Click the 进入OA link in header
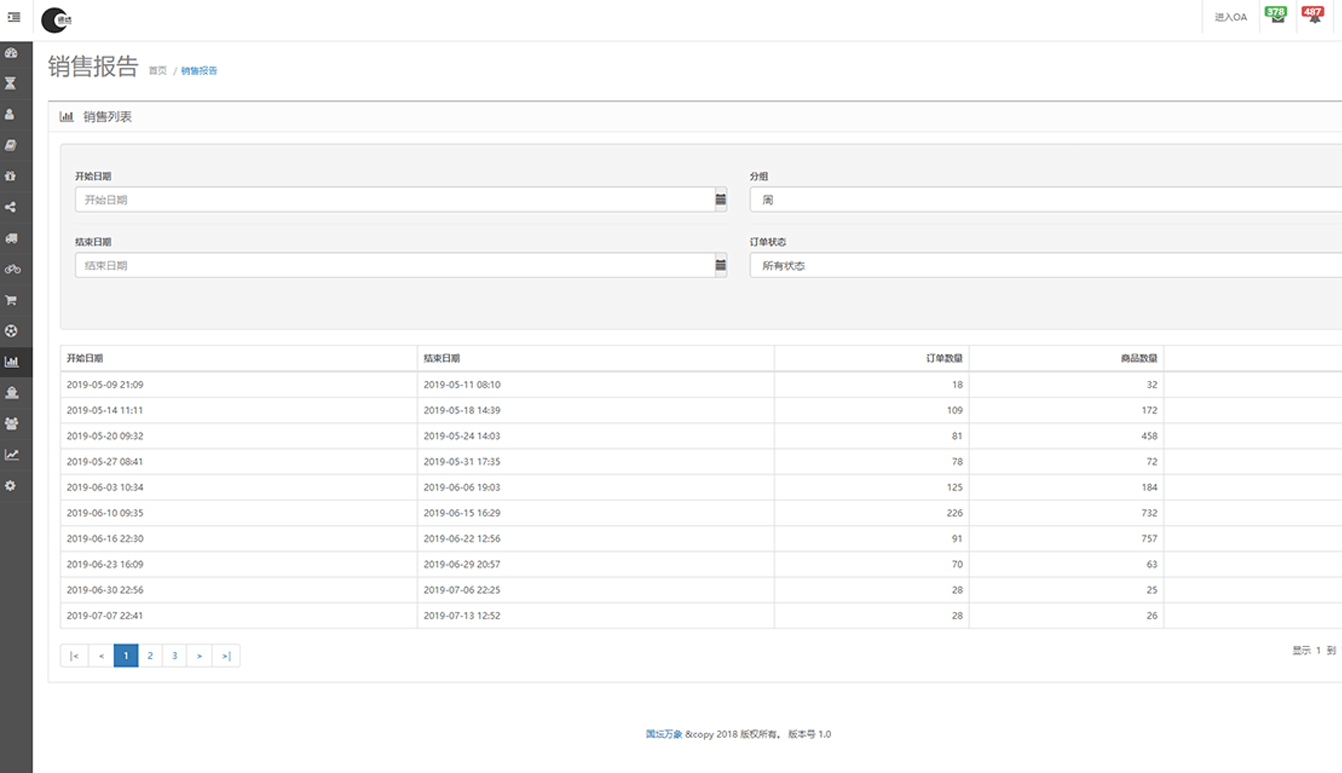This screenshot has width=1342, height=773. coord(1230,17)
